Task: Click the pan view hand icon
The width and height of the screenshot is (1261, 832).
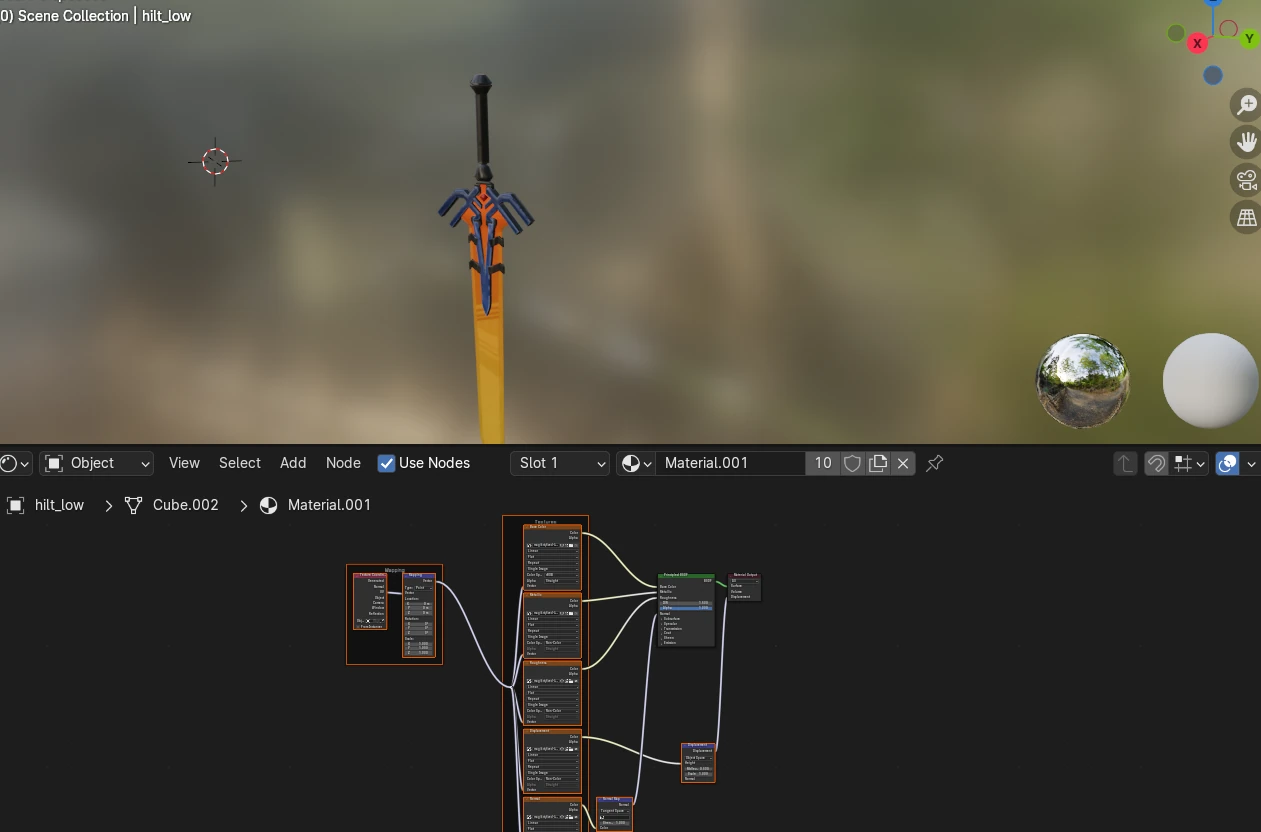Action: tap(1246, 142)
